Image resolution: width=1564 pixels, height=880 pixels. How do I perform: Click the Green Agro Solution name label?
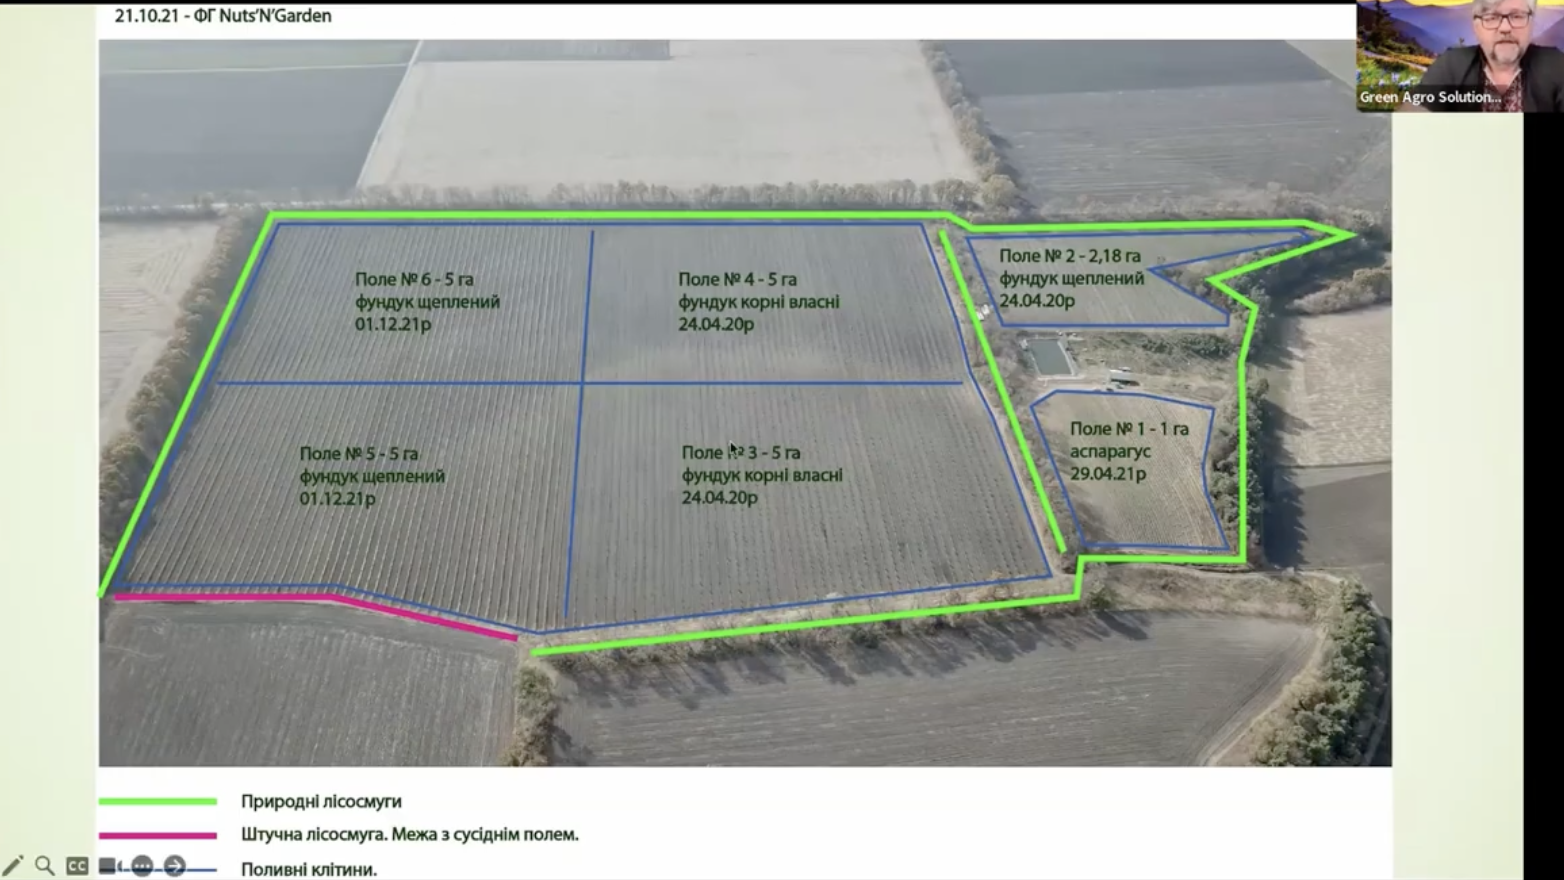1429,97
